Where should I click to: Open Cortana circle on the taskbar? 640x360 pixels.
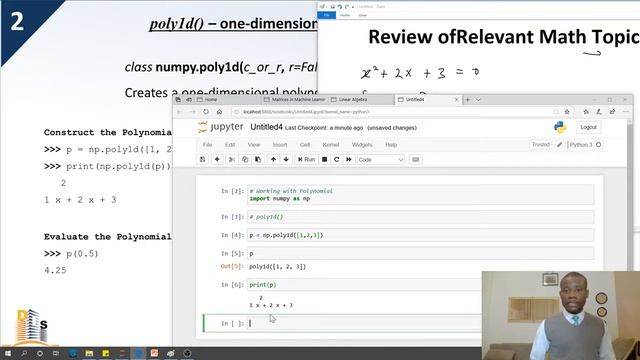[40, 353]
